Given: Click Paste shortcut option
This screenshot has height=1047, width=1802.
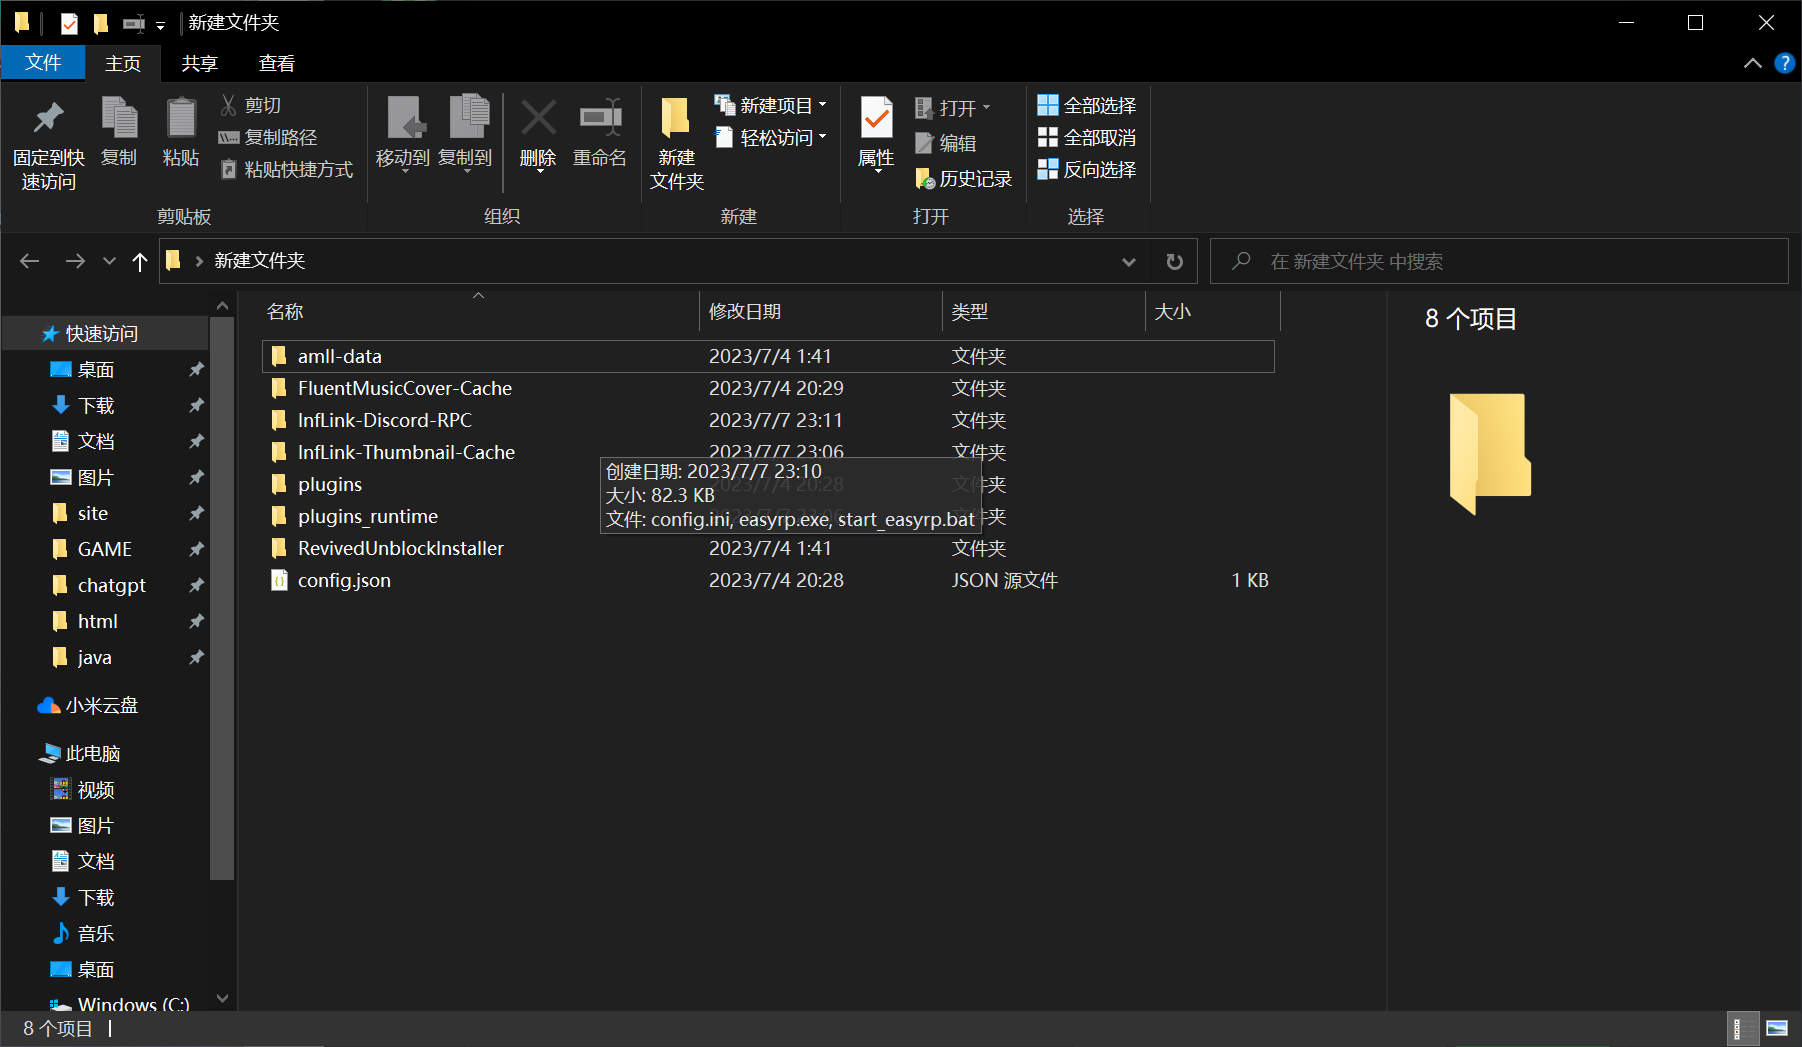Looking at the screenshot, I should (x=286, y=169).
